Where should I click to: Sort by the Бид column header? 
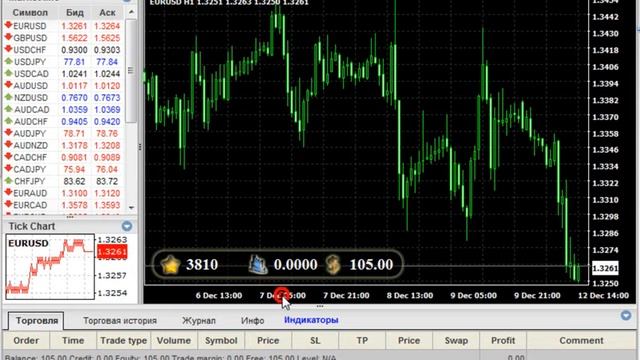[x=75, y=13]
